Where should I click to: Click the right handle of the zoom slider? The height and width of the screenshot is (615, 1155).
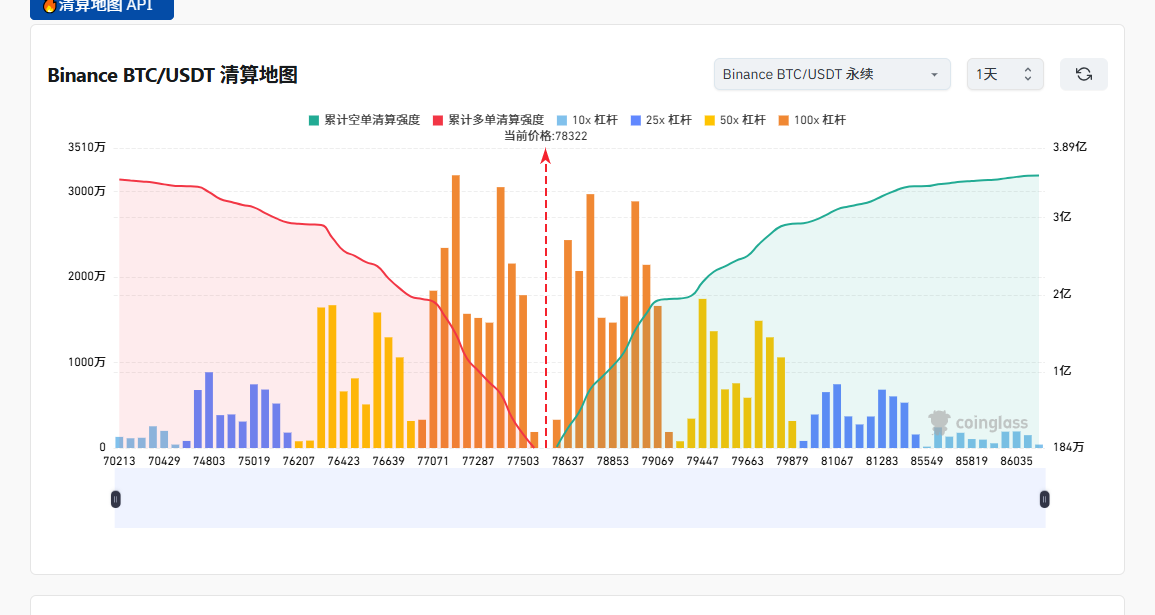pos(1045,499)
